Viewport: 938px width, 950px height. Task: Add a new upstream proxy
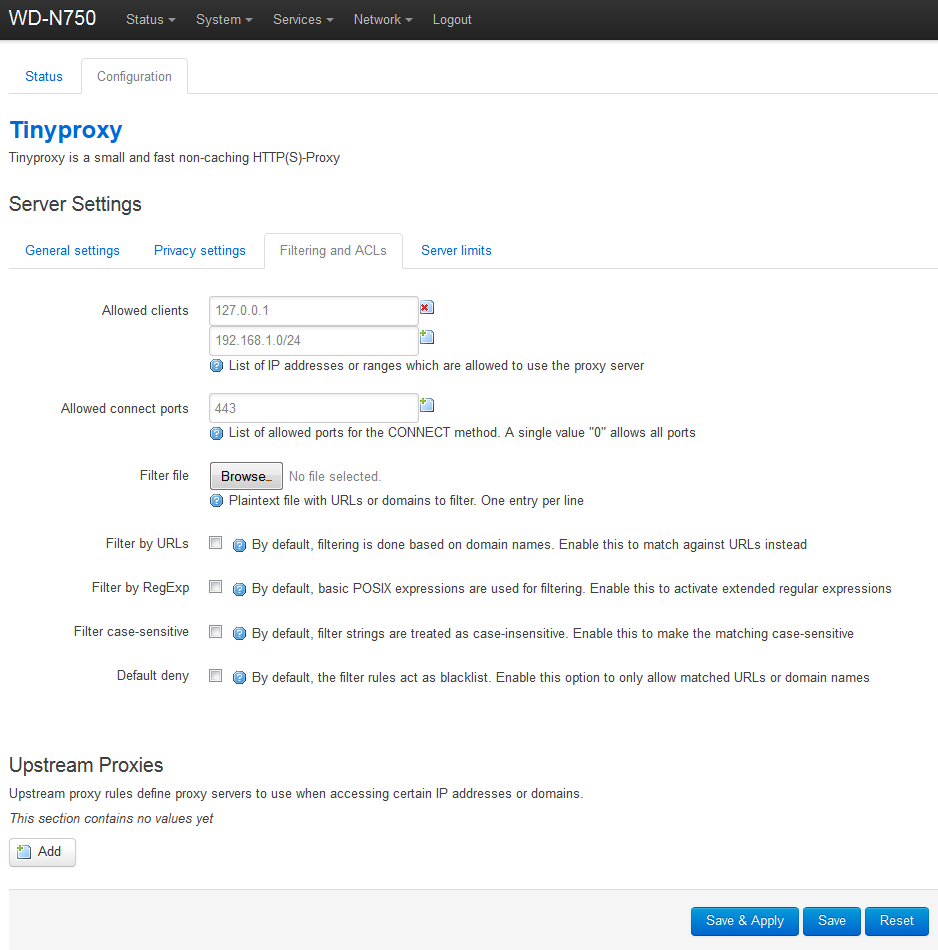[x=42, y=852]
